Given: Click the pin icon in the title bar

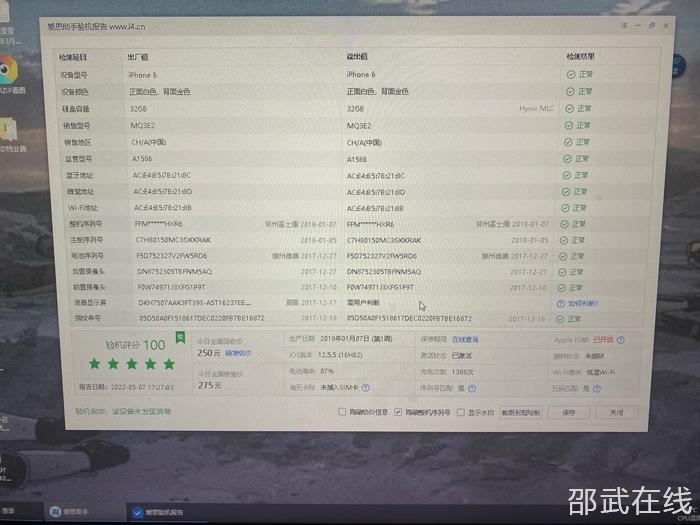Looking at the screenshot, I should click(623, 24).
